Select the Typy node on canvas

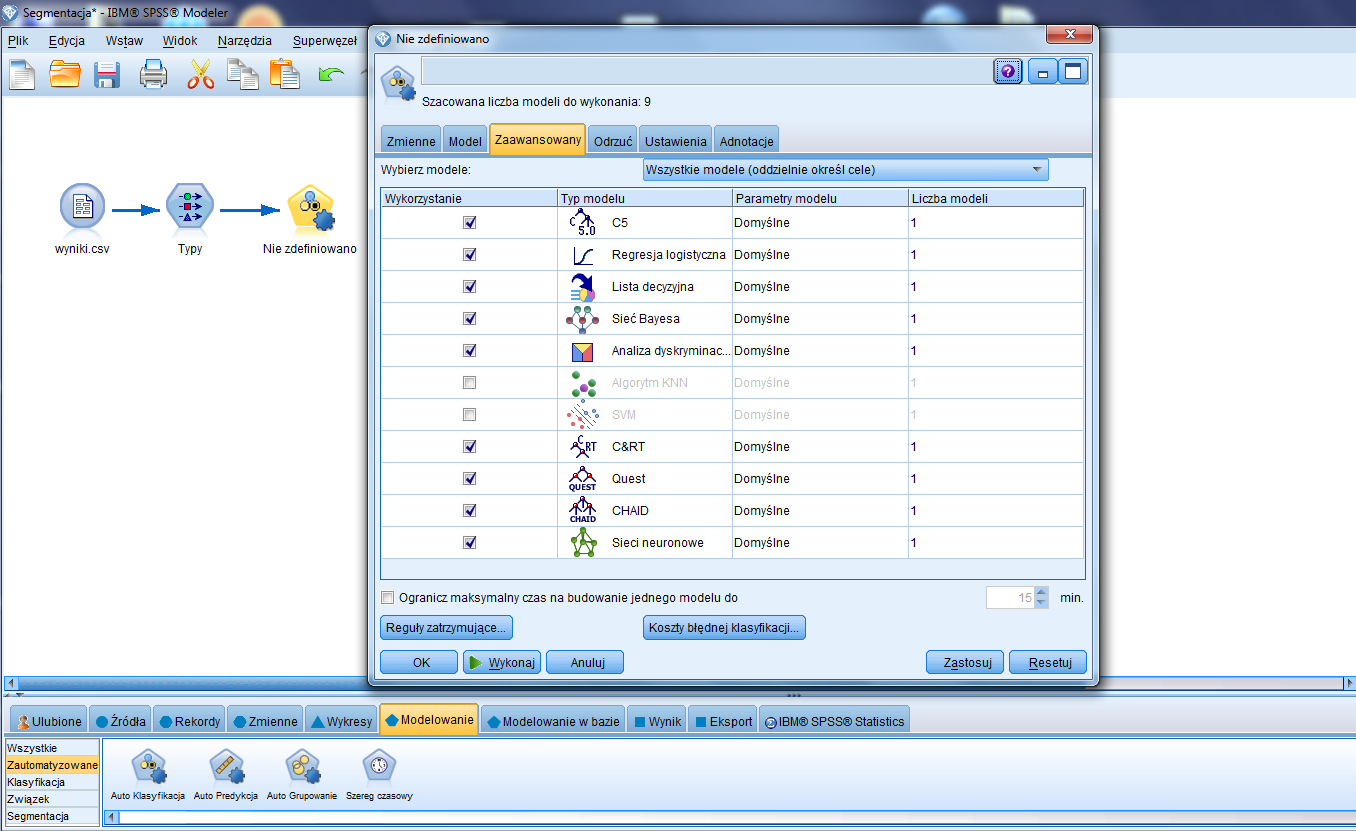[x=190, y=209]
